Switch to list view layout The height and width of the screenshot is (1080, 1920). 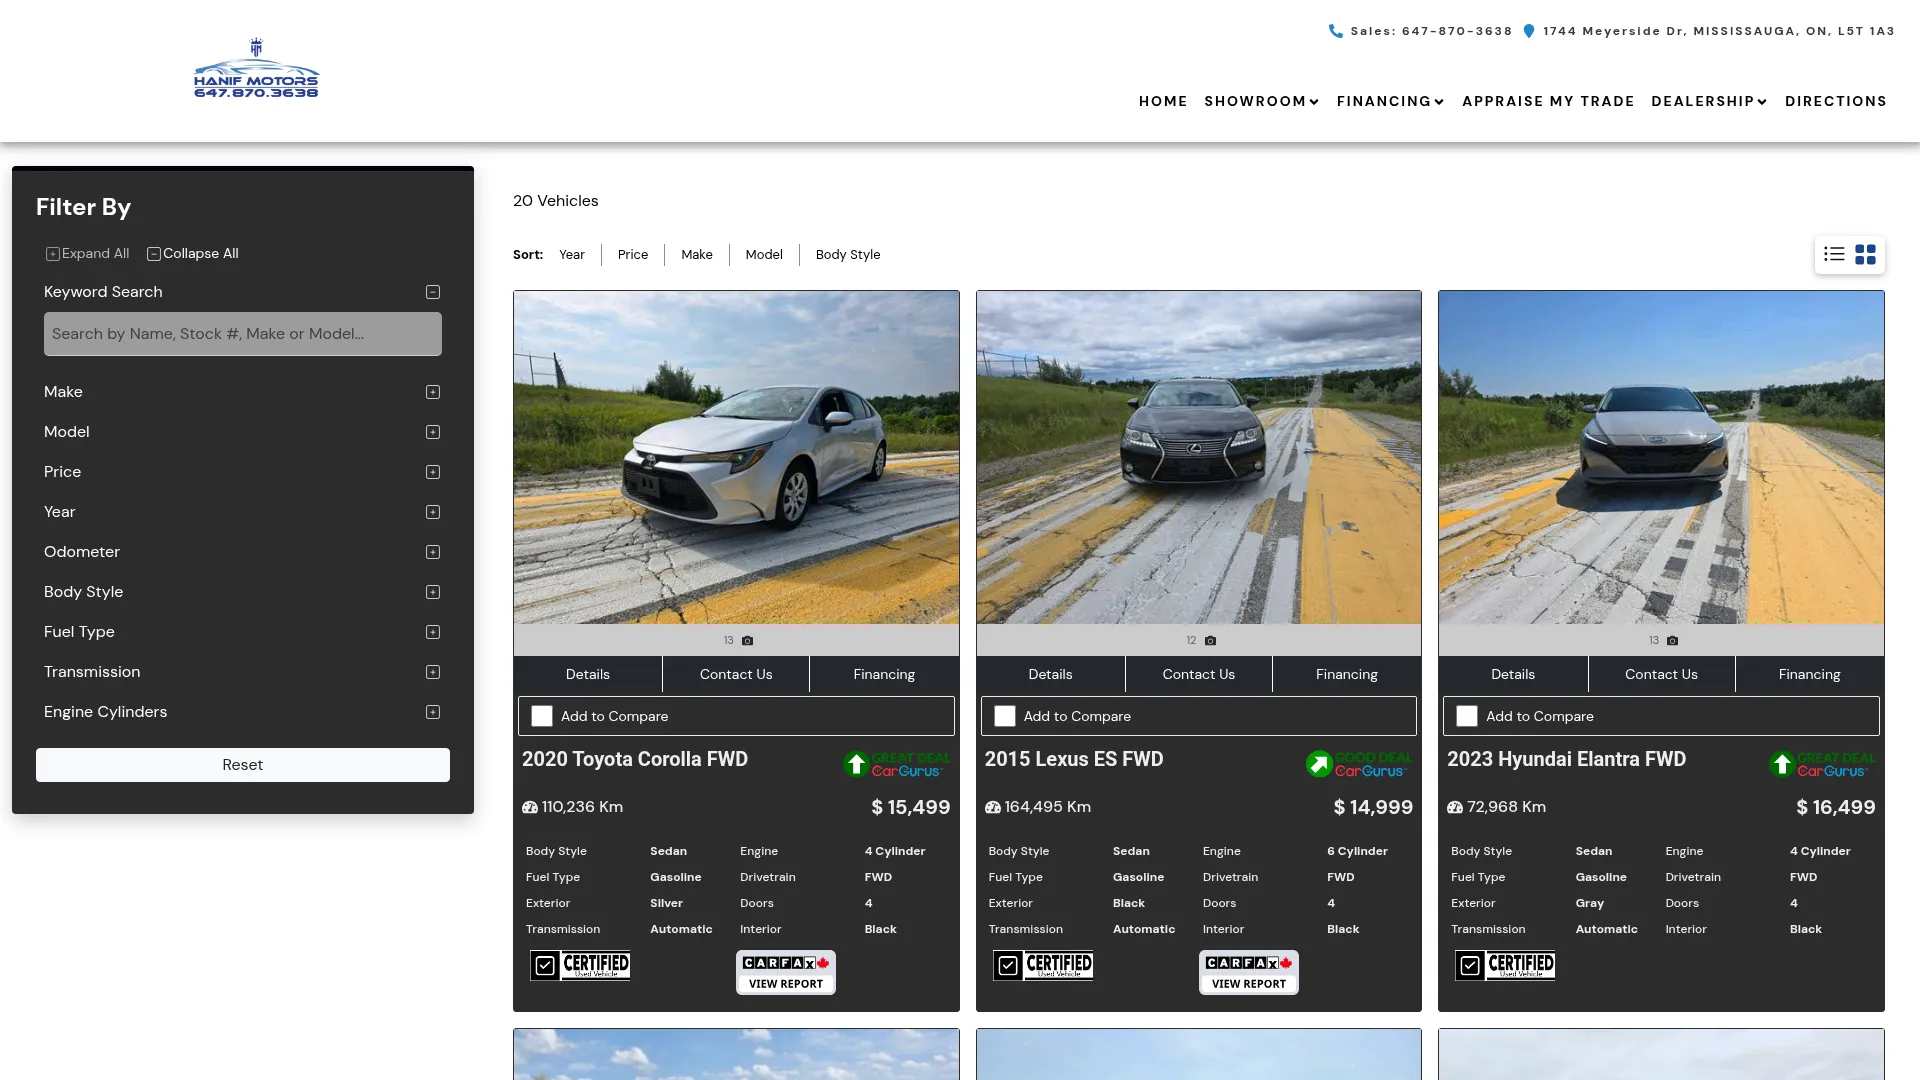[1834, 254]
